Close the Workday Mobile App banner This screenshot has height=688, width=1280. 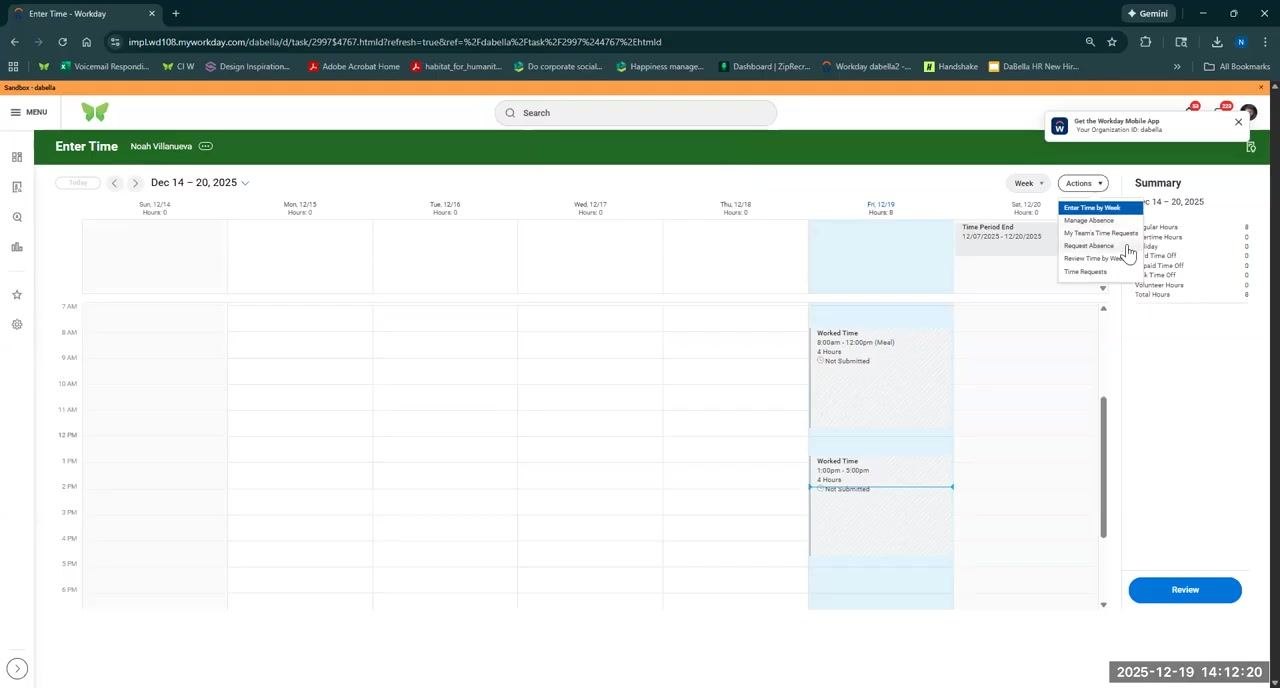(1238, 122)
